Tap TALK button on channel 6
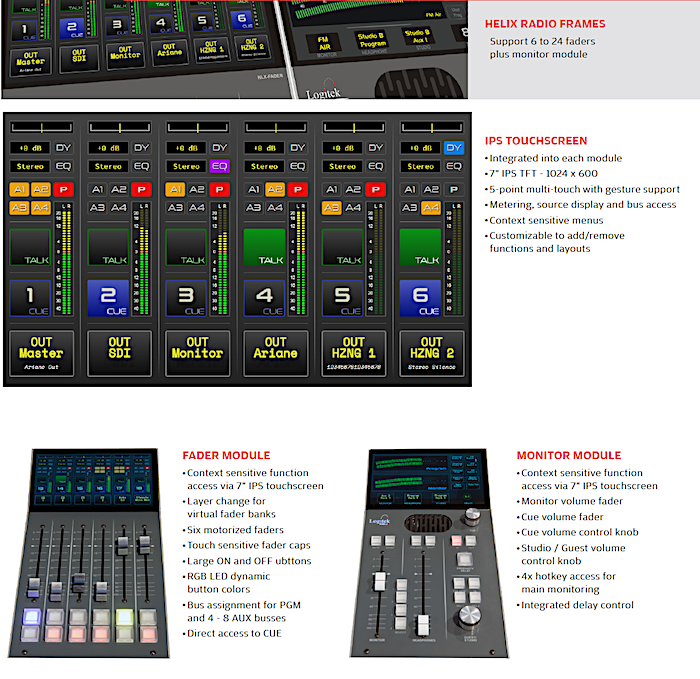Screen dimensions: 700x679 click(x=420, y=248)
